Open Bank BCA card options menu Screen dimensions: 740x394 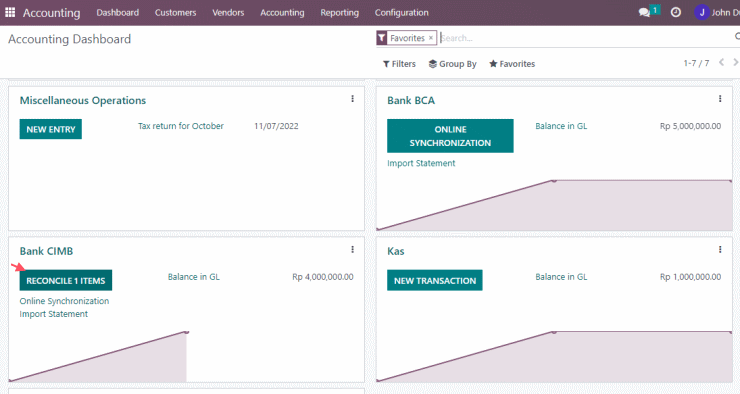tap(720, 99)
